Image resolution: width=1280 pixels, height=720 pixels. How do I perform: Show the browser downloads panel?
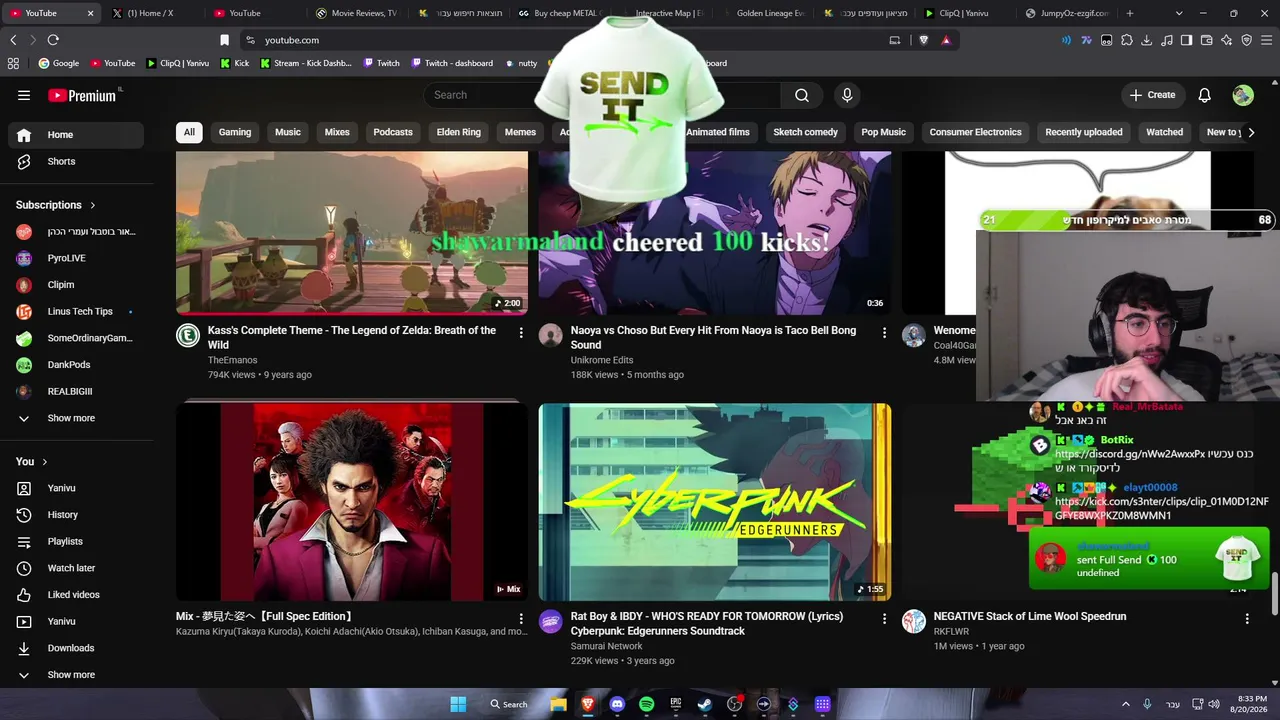pos(1146,40)
